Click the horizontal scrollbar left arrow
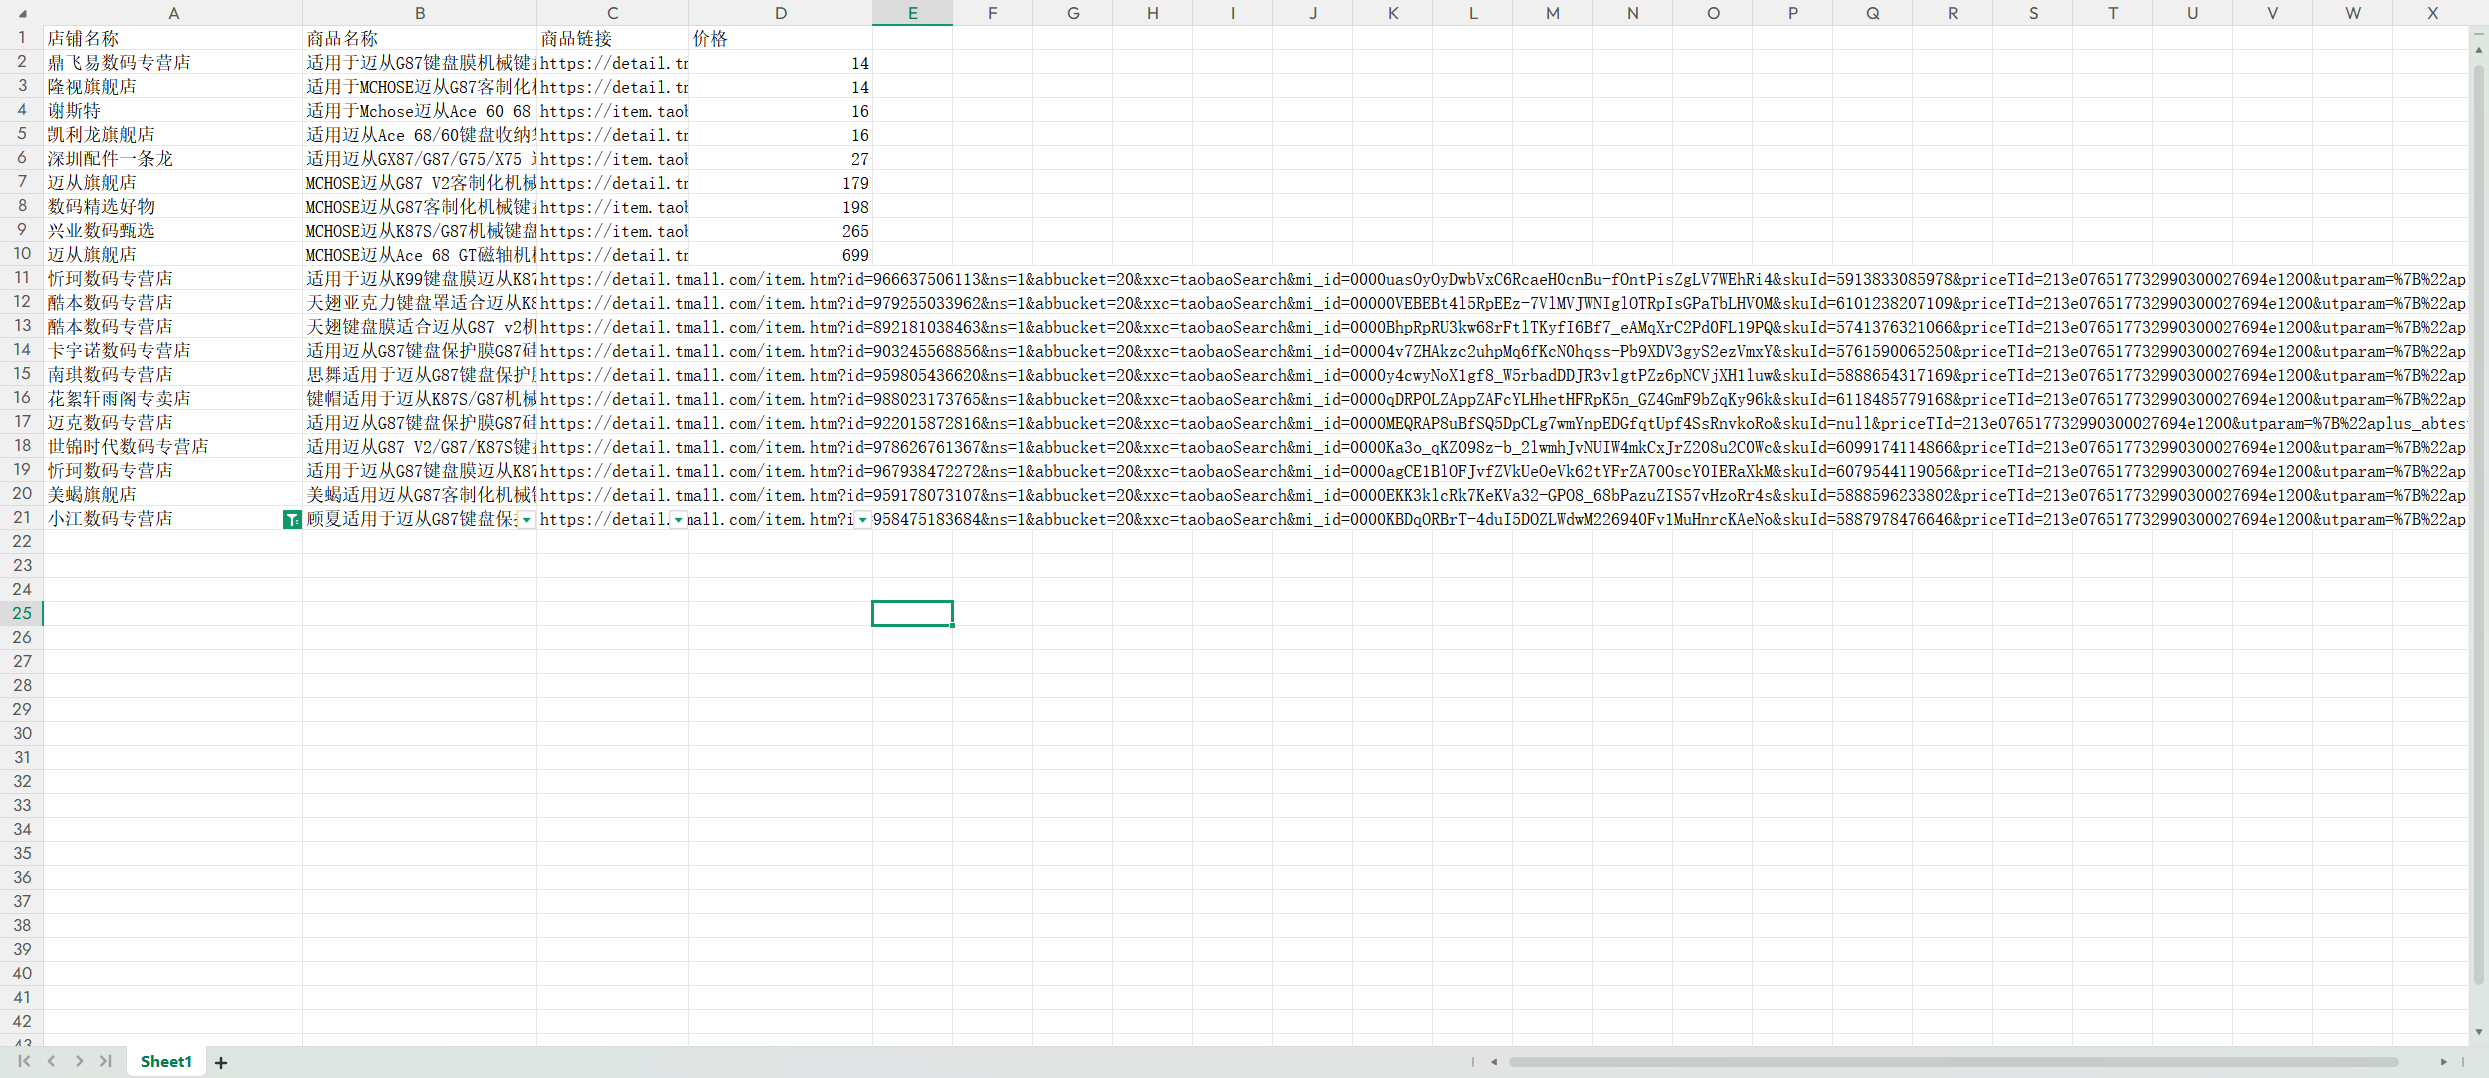 (x=1494, y=1062)
